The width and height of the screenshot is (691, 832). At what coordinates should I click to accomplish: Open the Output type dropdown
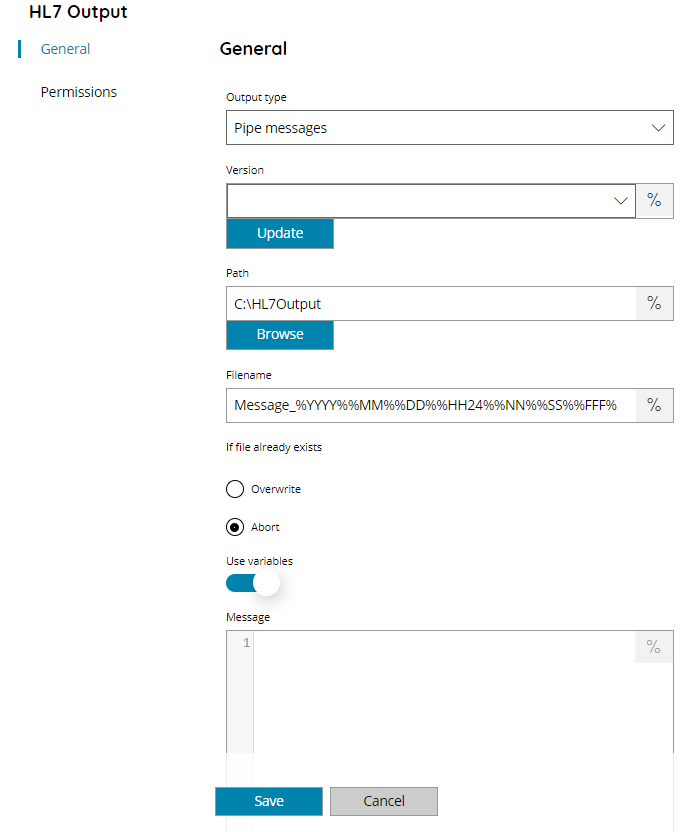tap(450, 127)
